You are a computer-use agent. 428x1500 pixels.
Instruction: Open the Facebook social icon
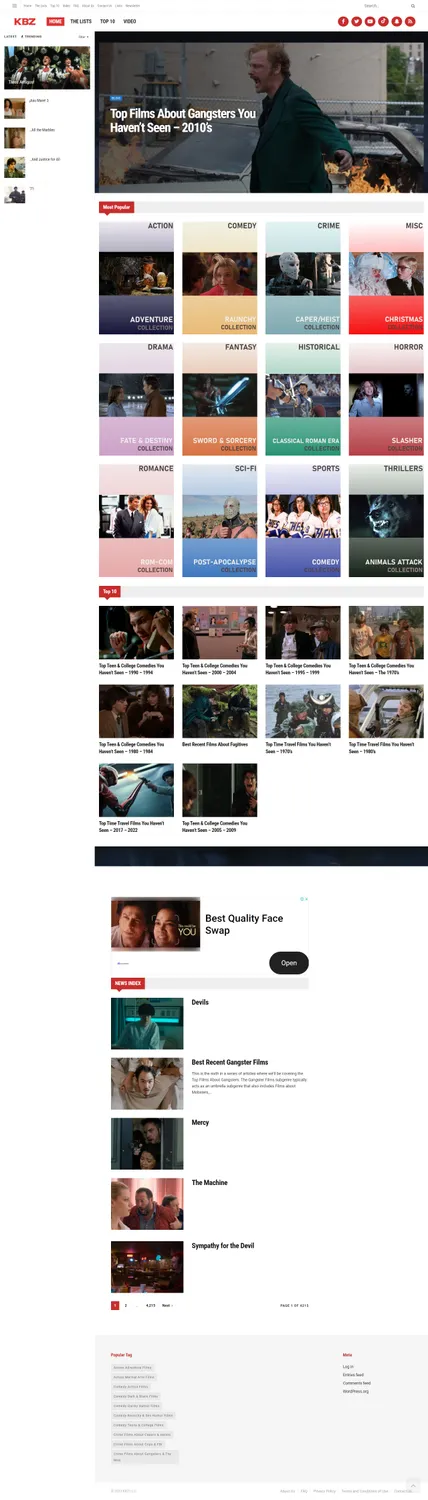tap(344, 21)
